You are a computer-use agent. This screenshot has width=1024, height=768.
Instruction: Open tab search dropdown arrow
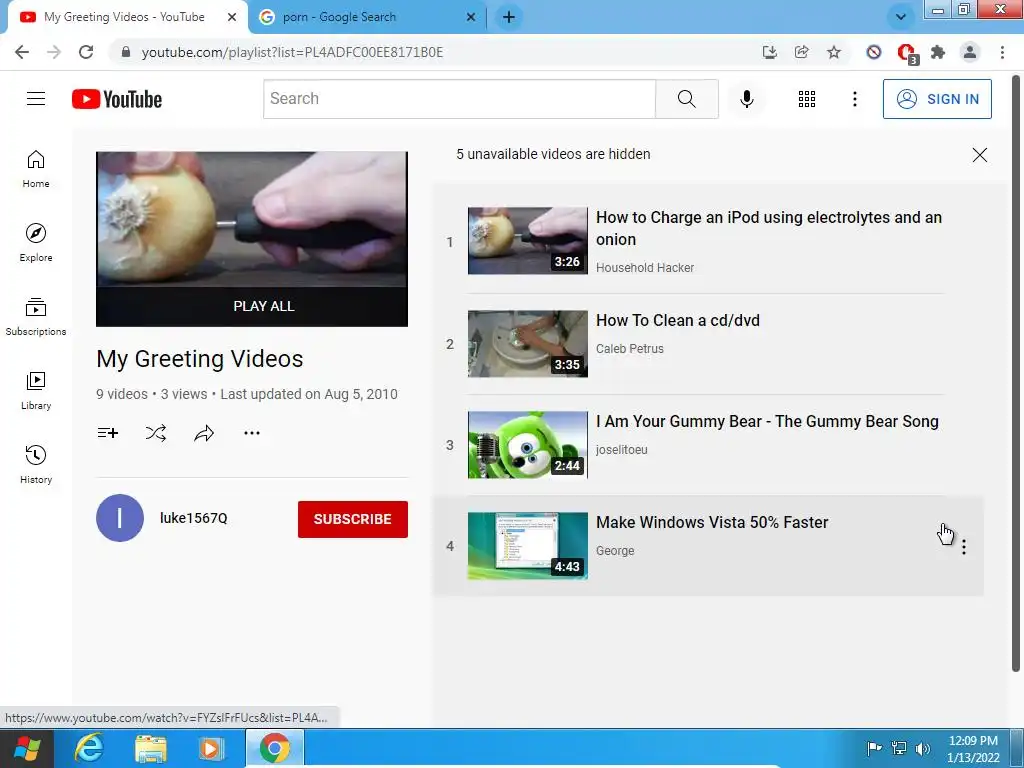(x=901, y=17)
